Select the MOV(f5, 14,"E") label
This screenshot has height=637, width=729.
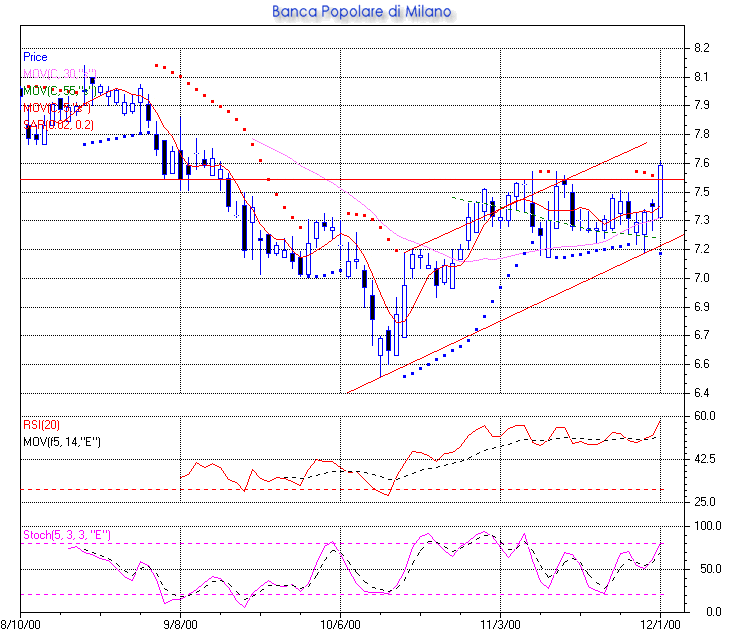[62, 442]
